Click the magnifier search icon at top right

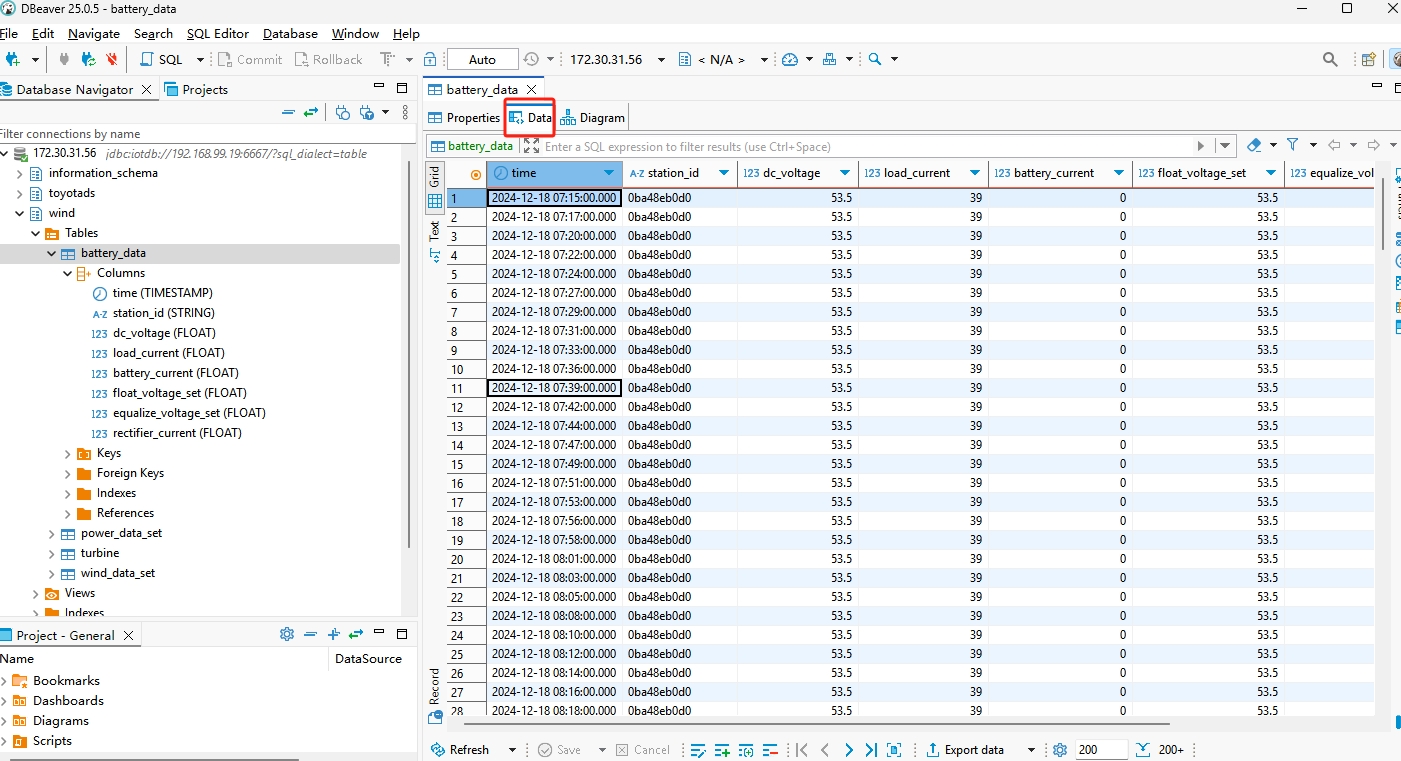click(1330, 59)
